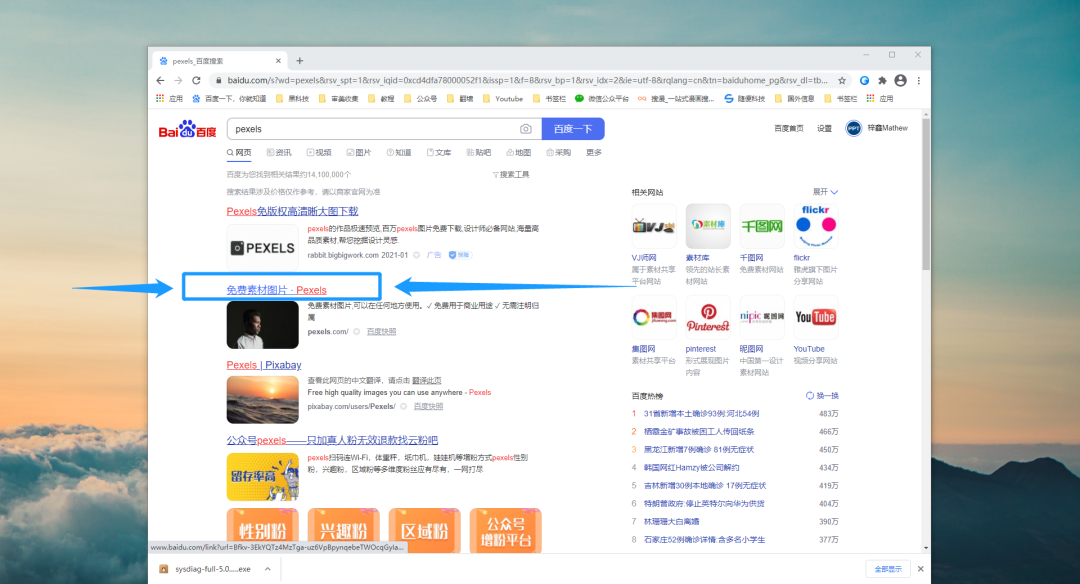Click the address bar URL
Image resolution: width=1080 pixels, height=584 pixels.
[x=527, y=81]
